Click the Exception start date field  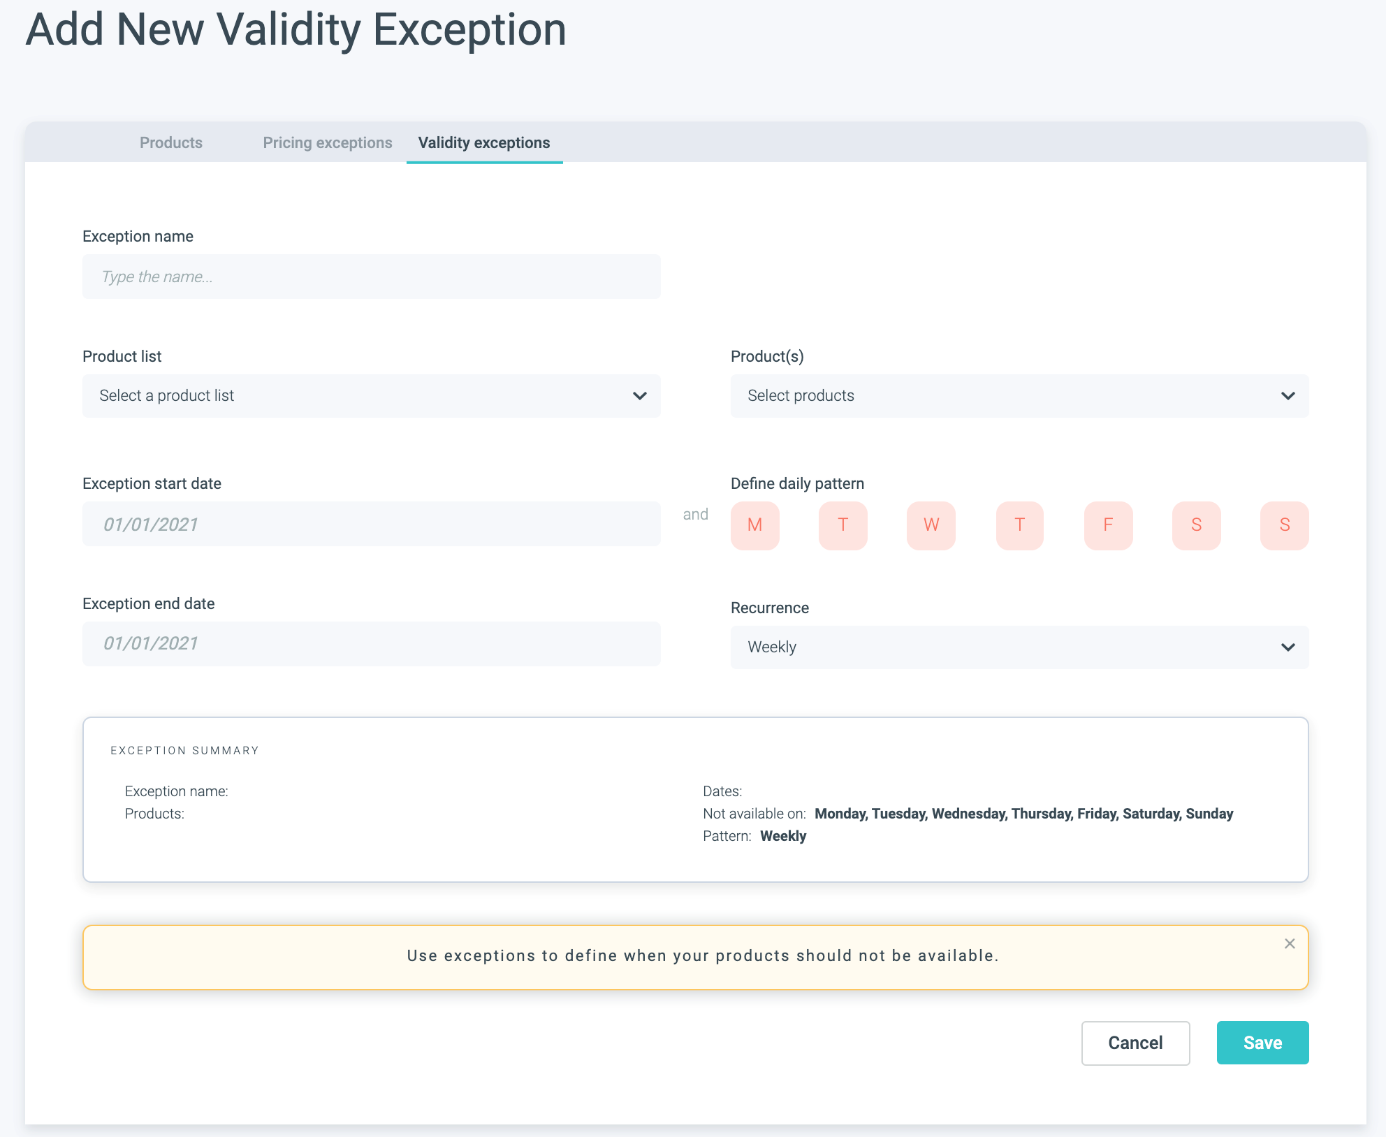click(x=371, y=524)
